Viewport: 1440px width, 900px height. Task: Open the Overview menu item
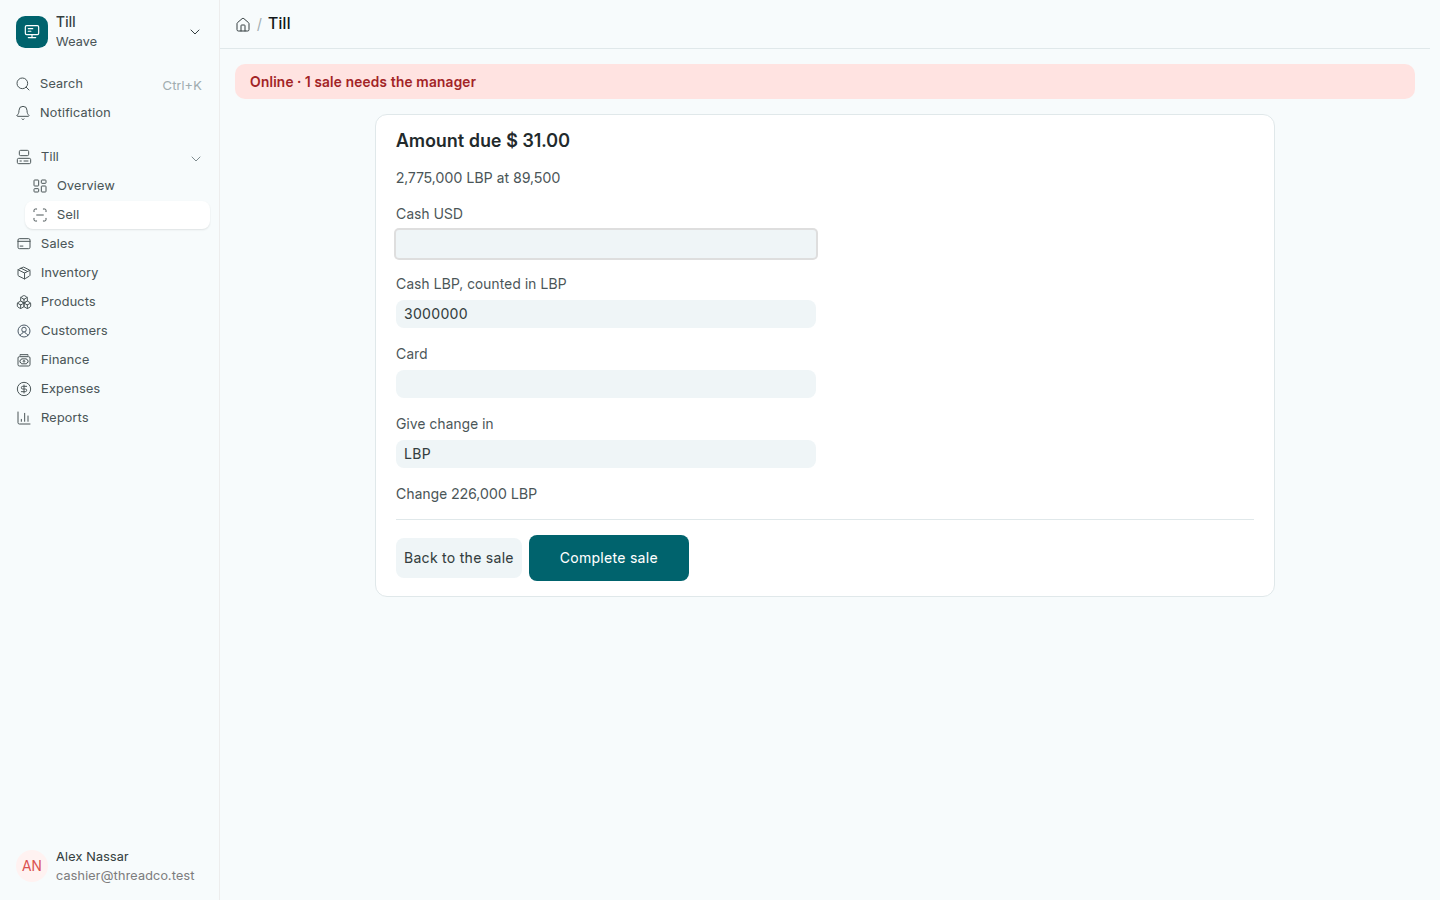point(117,186)
